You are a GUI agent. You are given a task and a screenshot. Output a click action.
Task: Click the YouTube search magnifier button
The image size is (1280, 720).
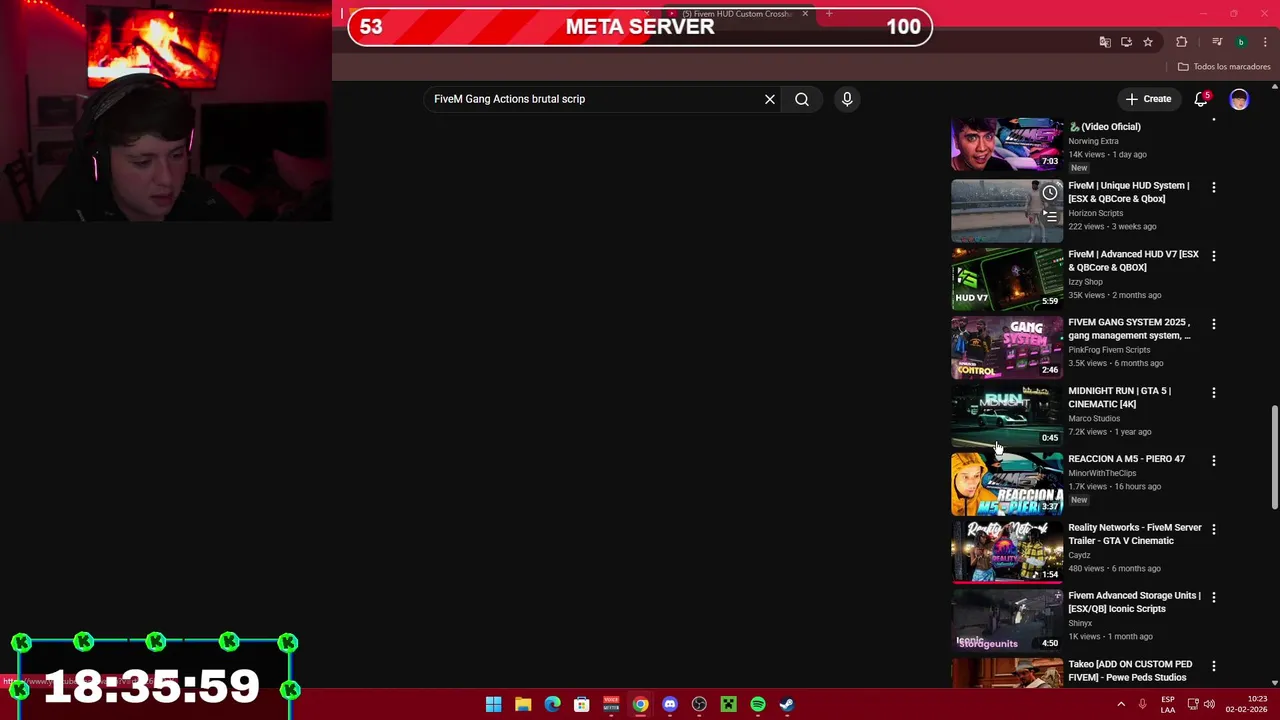pyautogui.click(x=802, y=99)
